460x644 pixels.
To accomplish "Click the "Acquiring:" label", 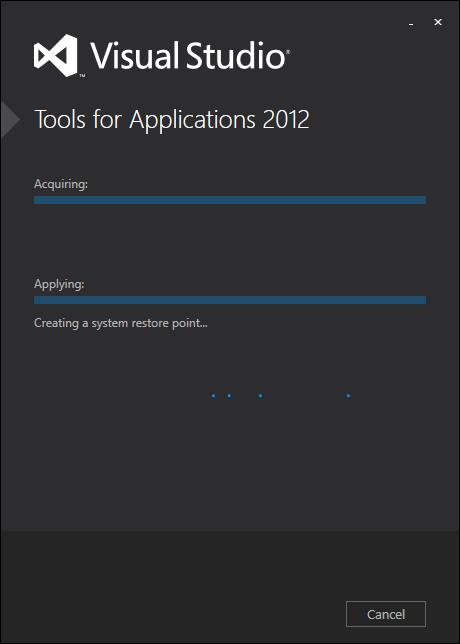I will [61, 184].
